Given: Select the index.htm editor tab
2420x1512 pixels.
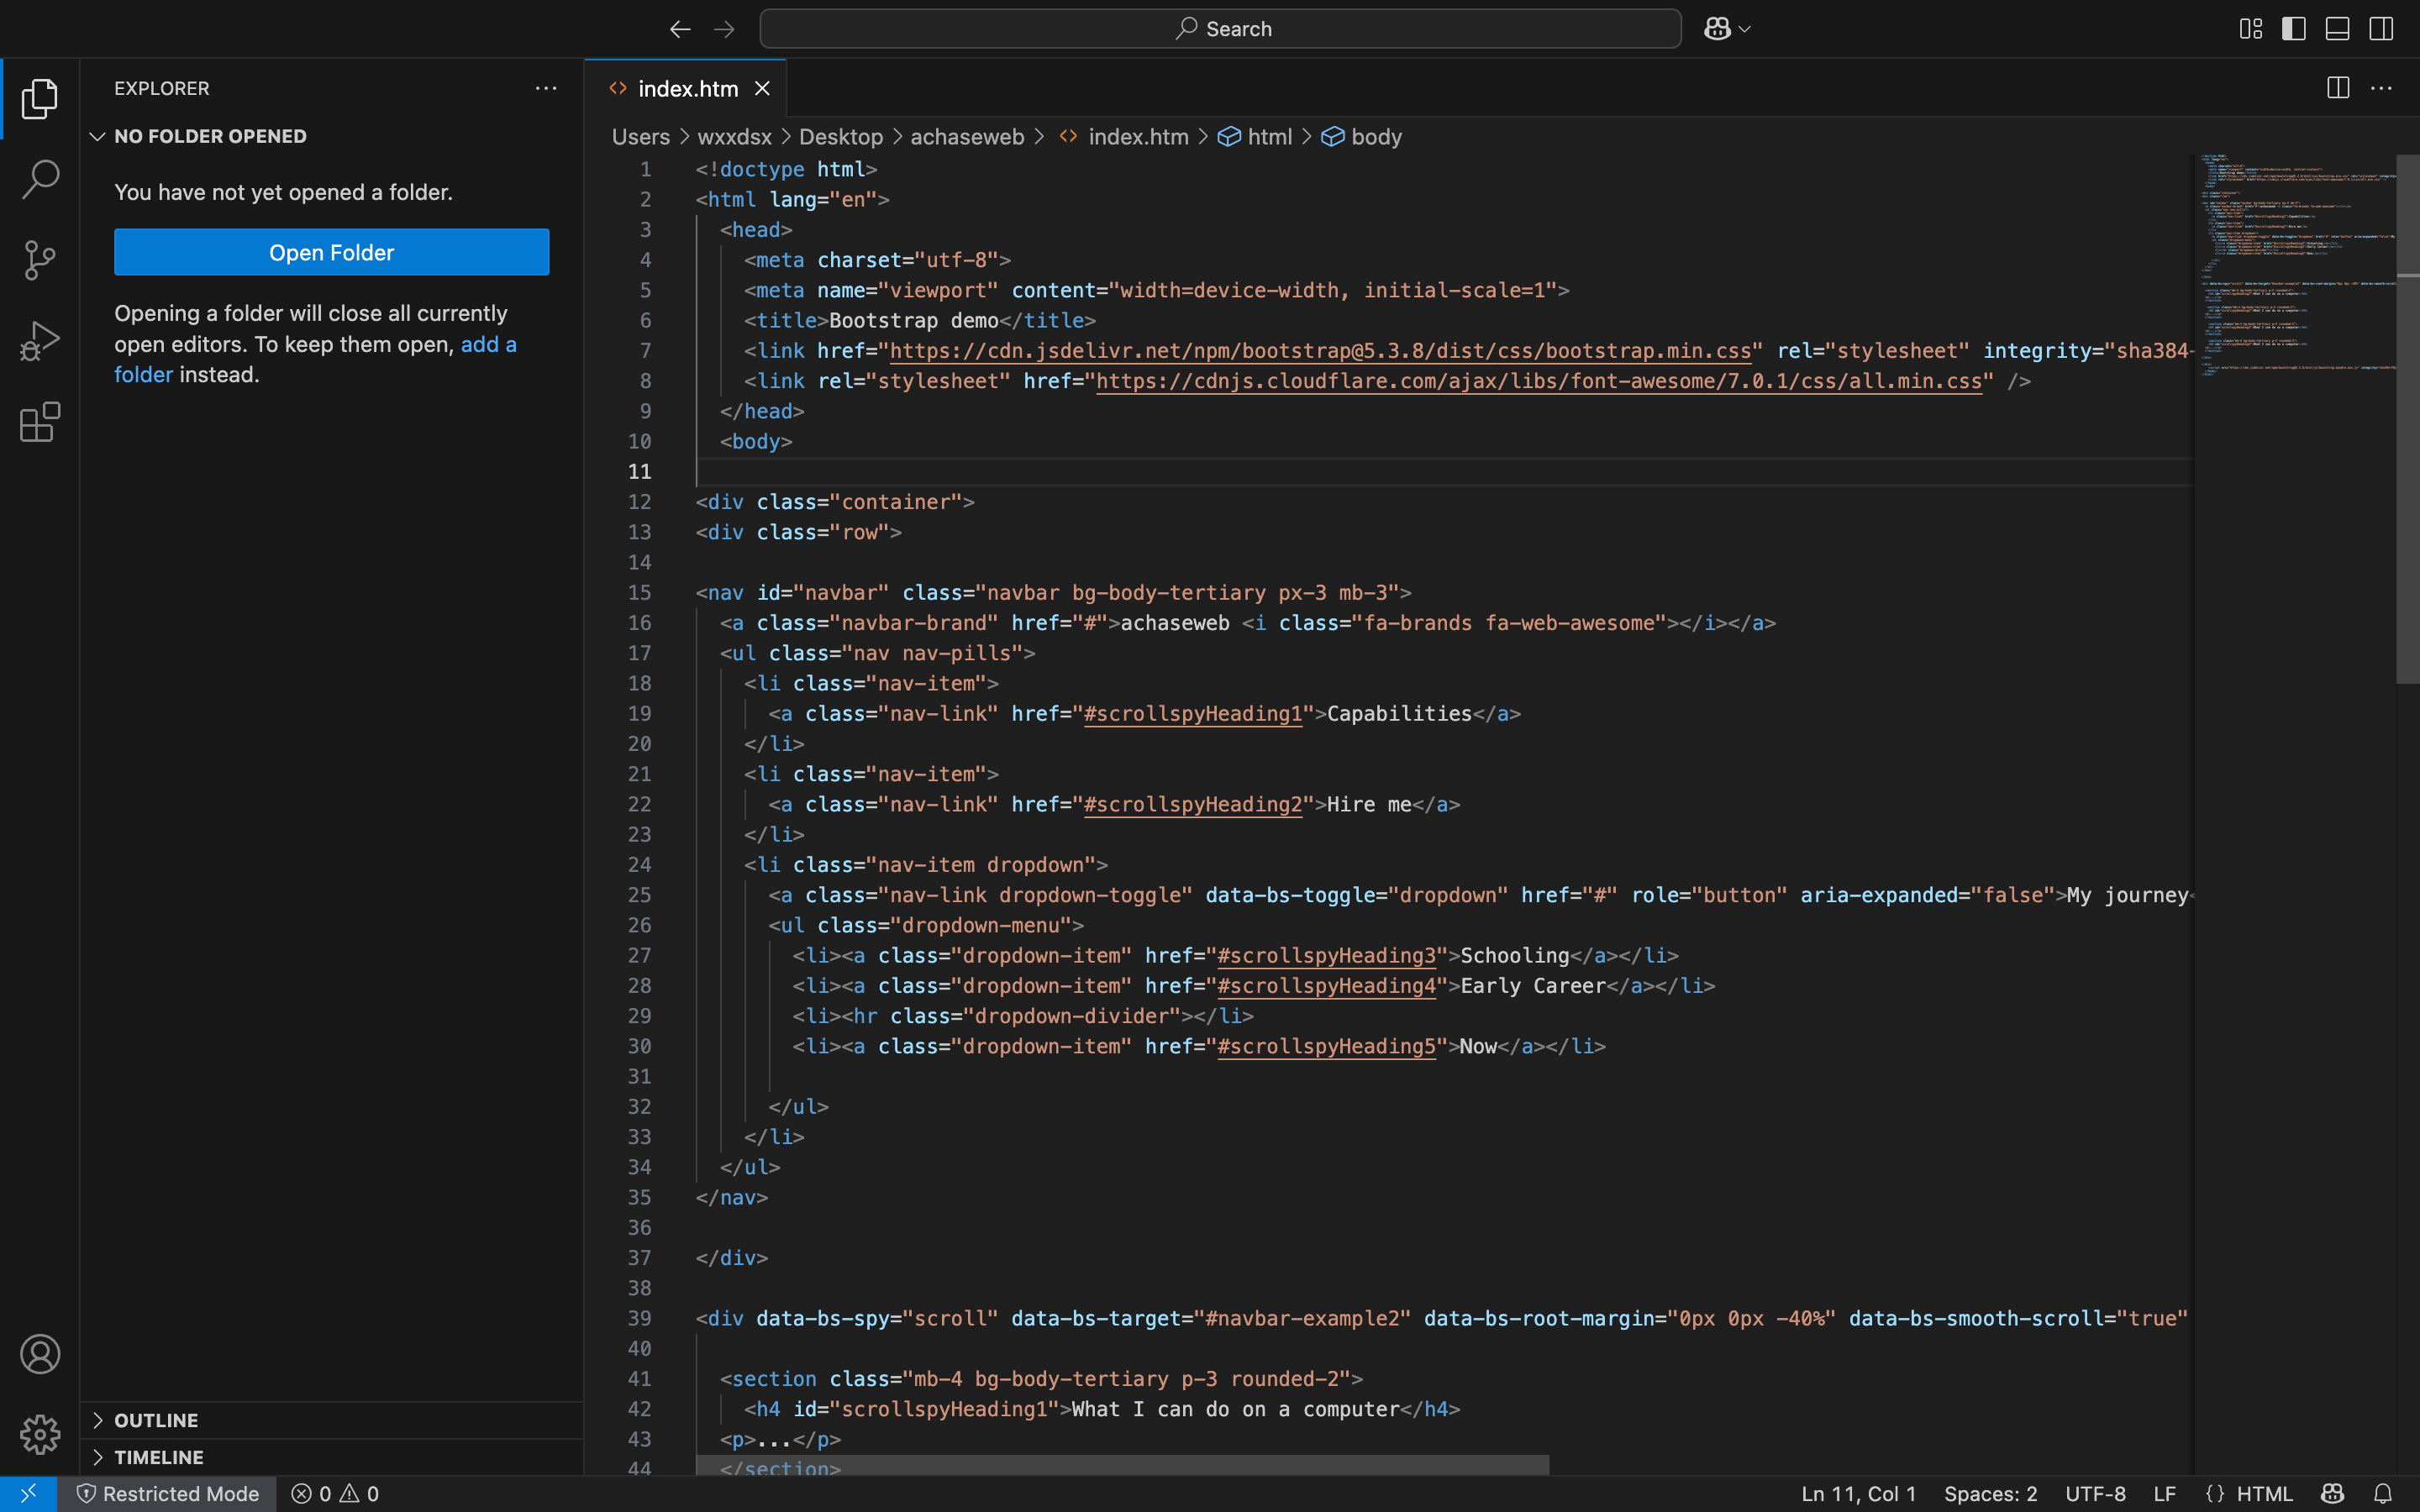Looking at the screenshot, I should coord(687,89).
